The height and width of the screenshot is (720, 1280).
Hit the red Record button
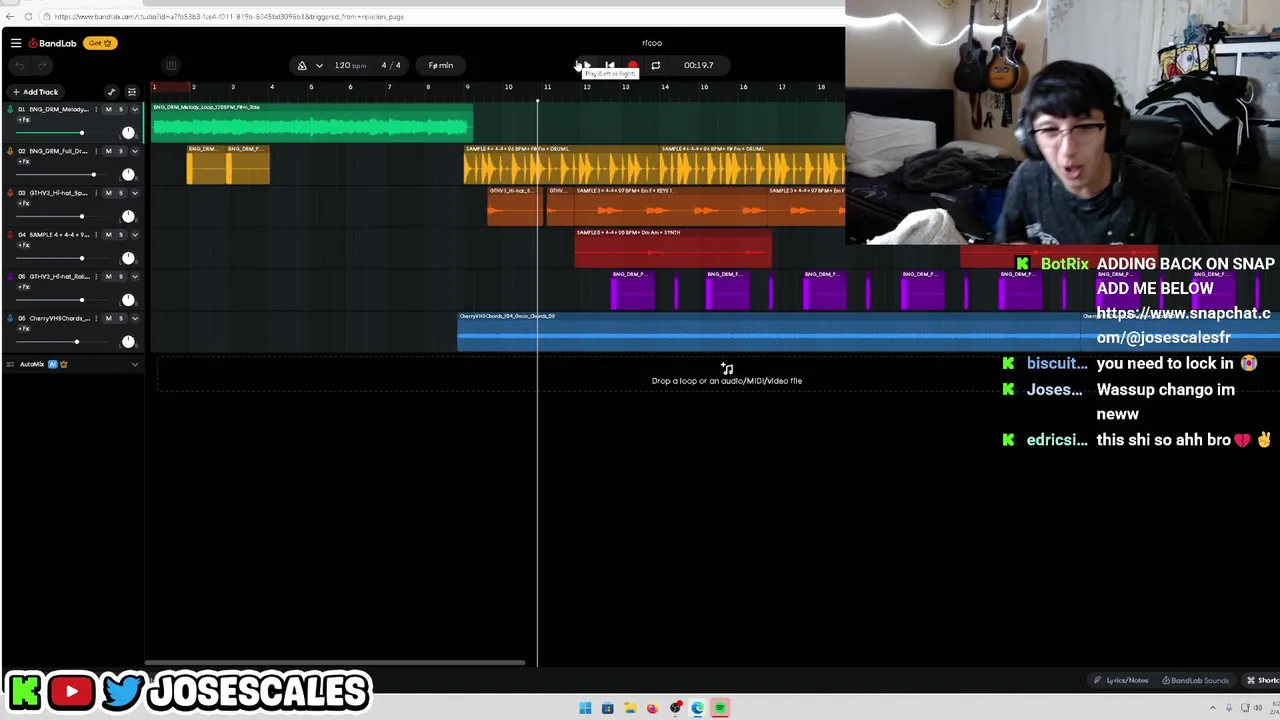click(x=632, y=66)
